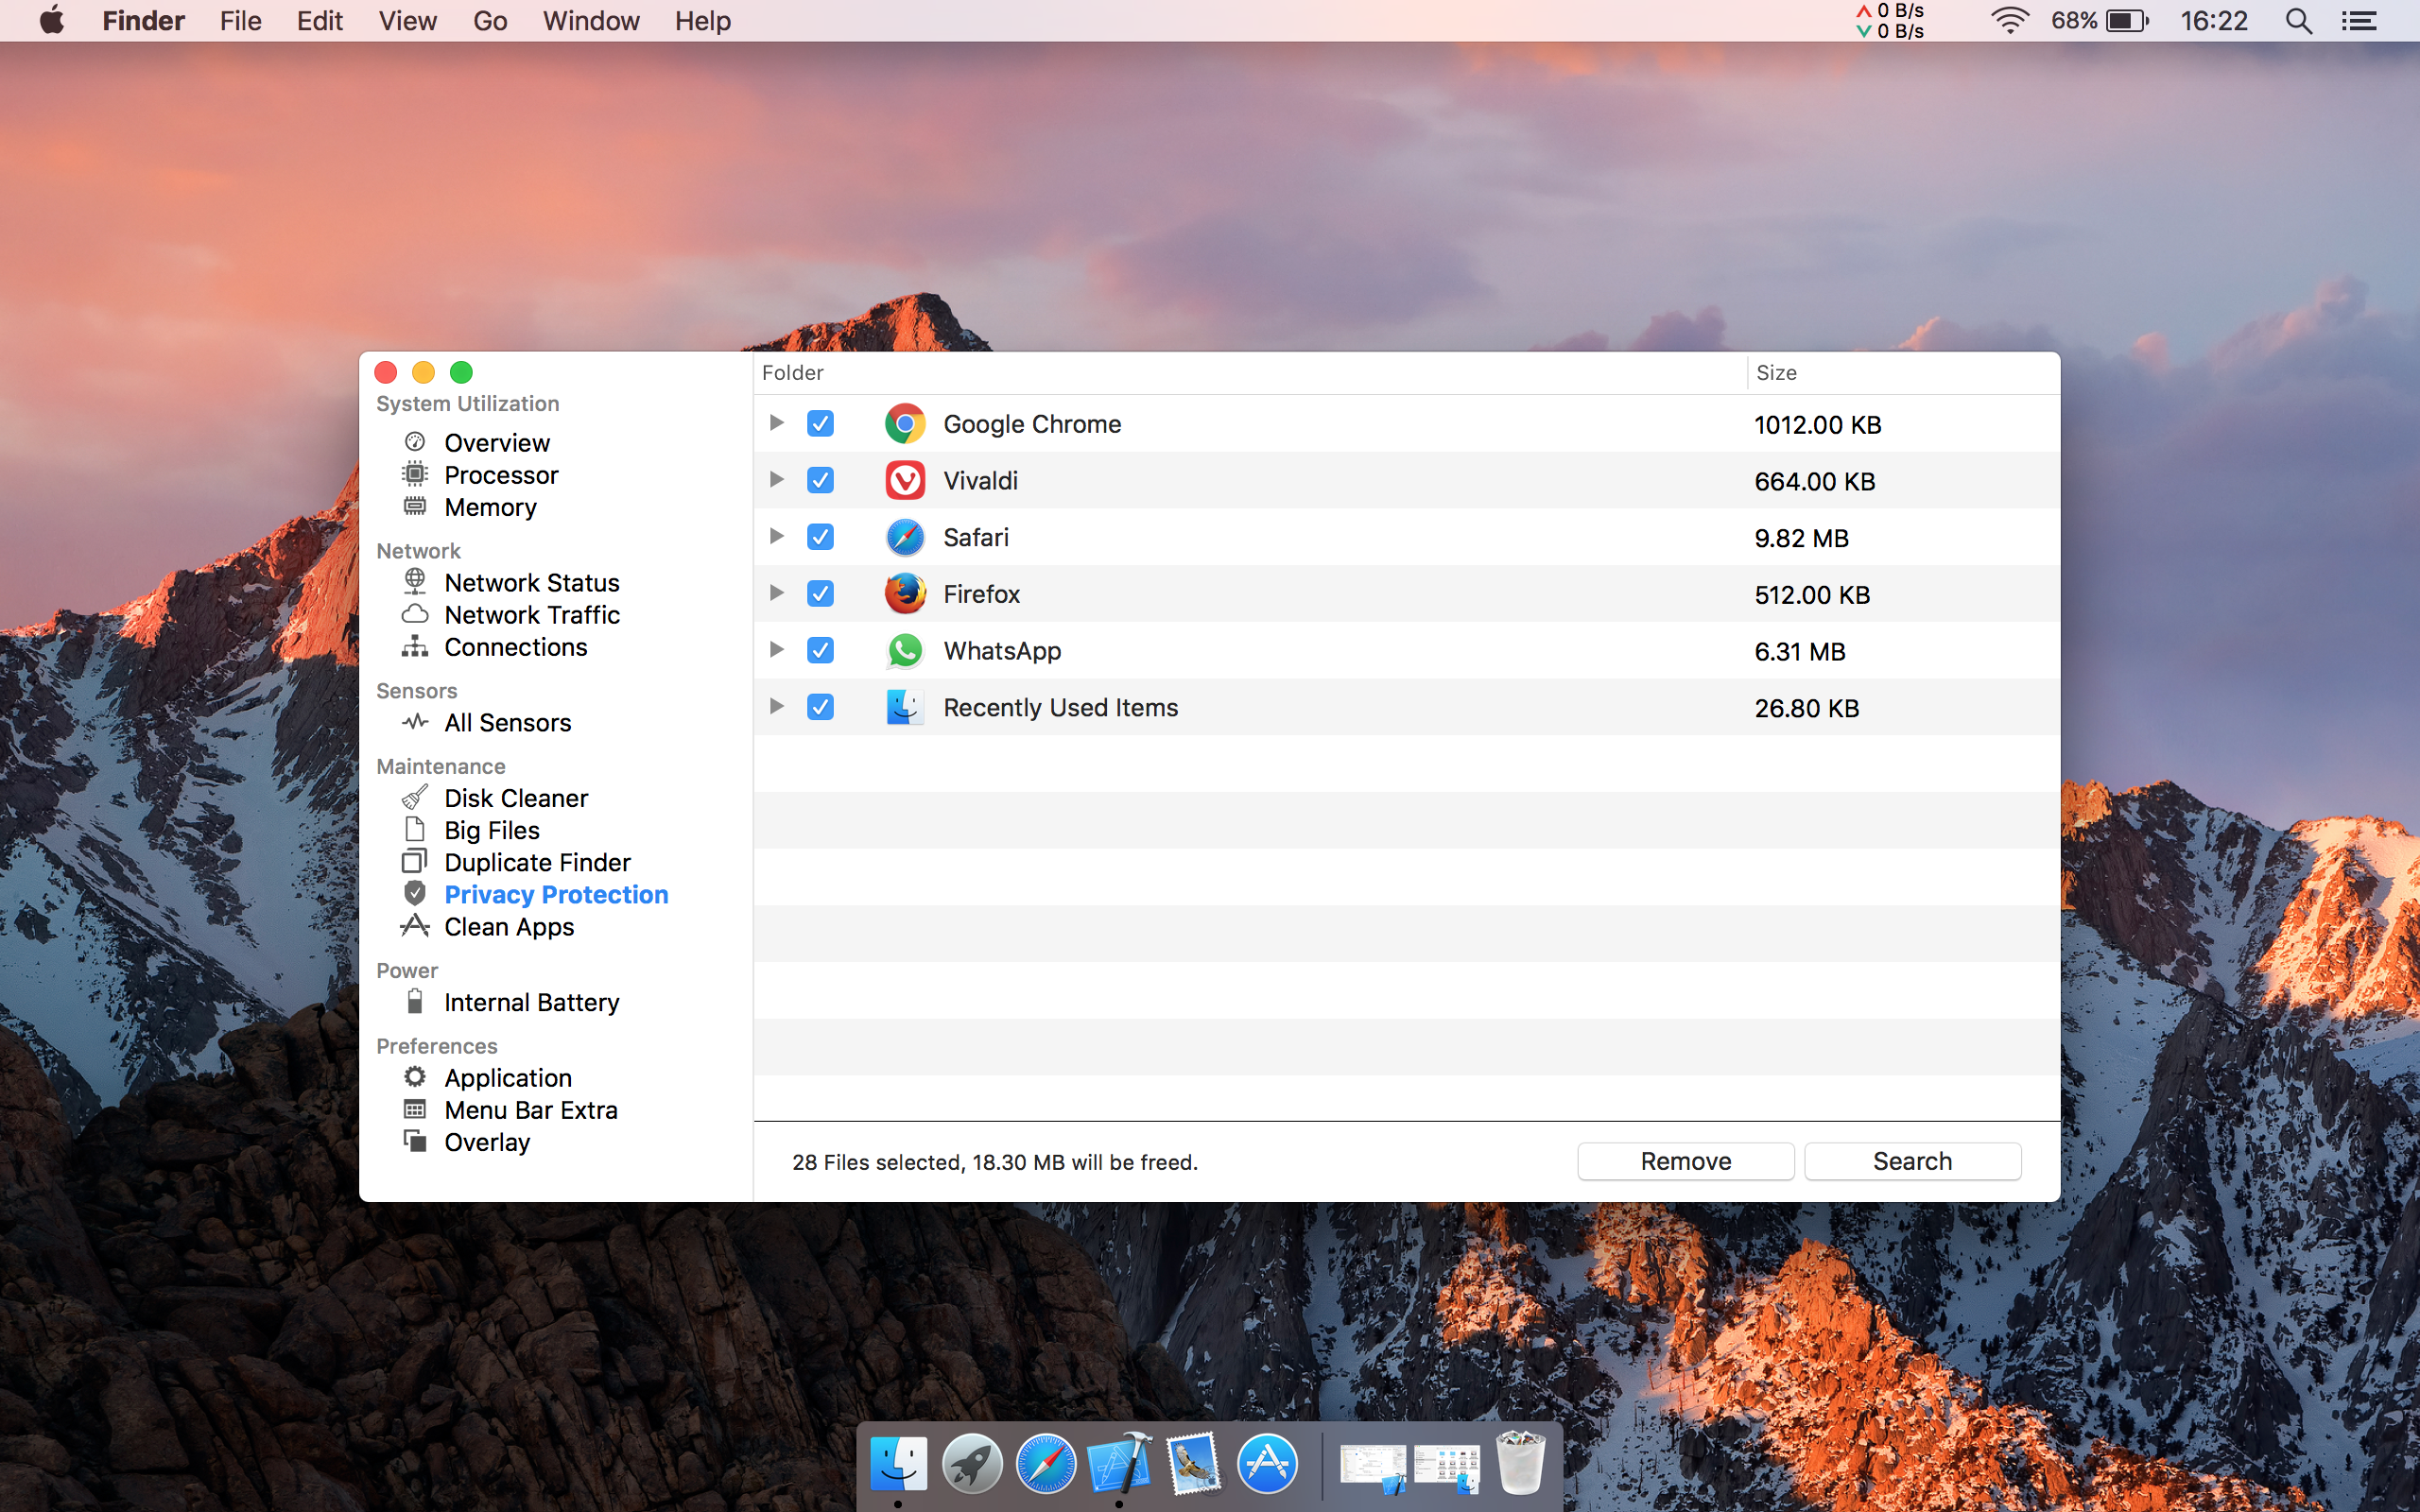Expand the Recently Used Items row
Image resolution: width=2420 pixels, height=1512 pixels.
coord(776,706)
